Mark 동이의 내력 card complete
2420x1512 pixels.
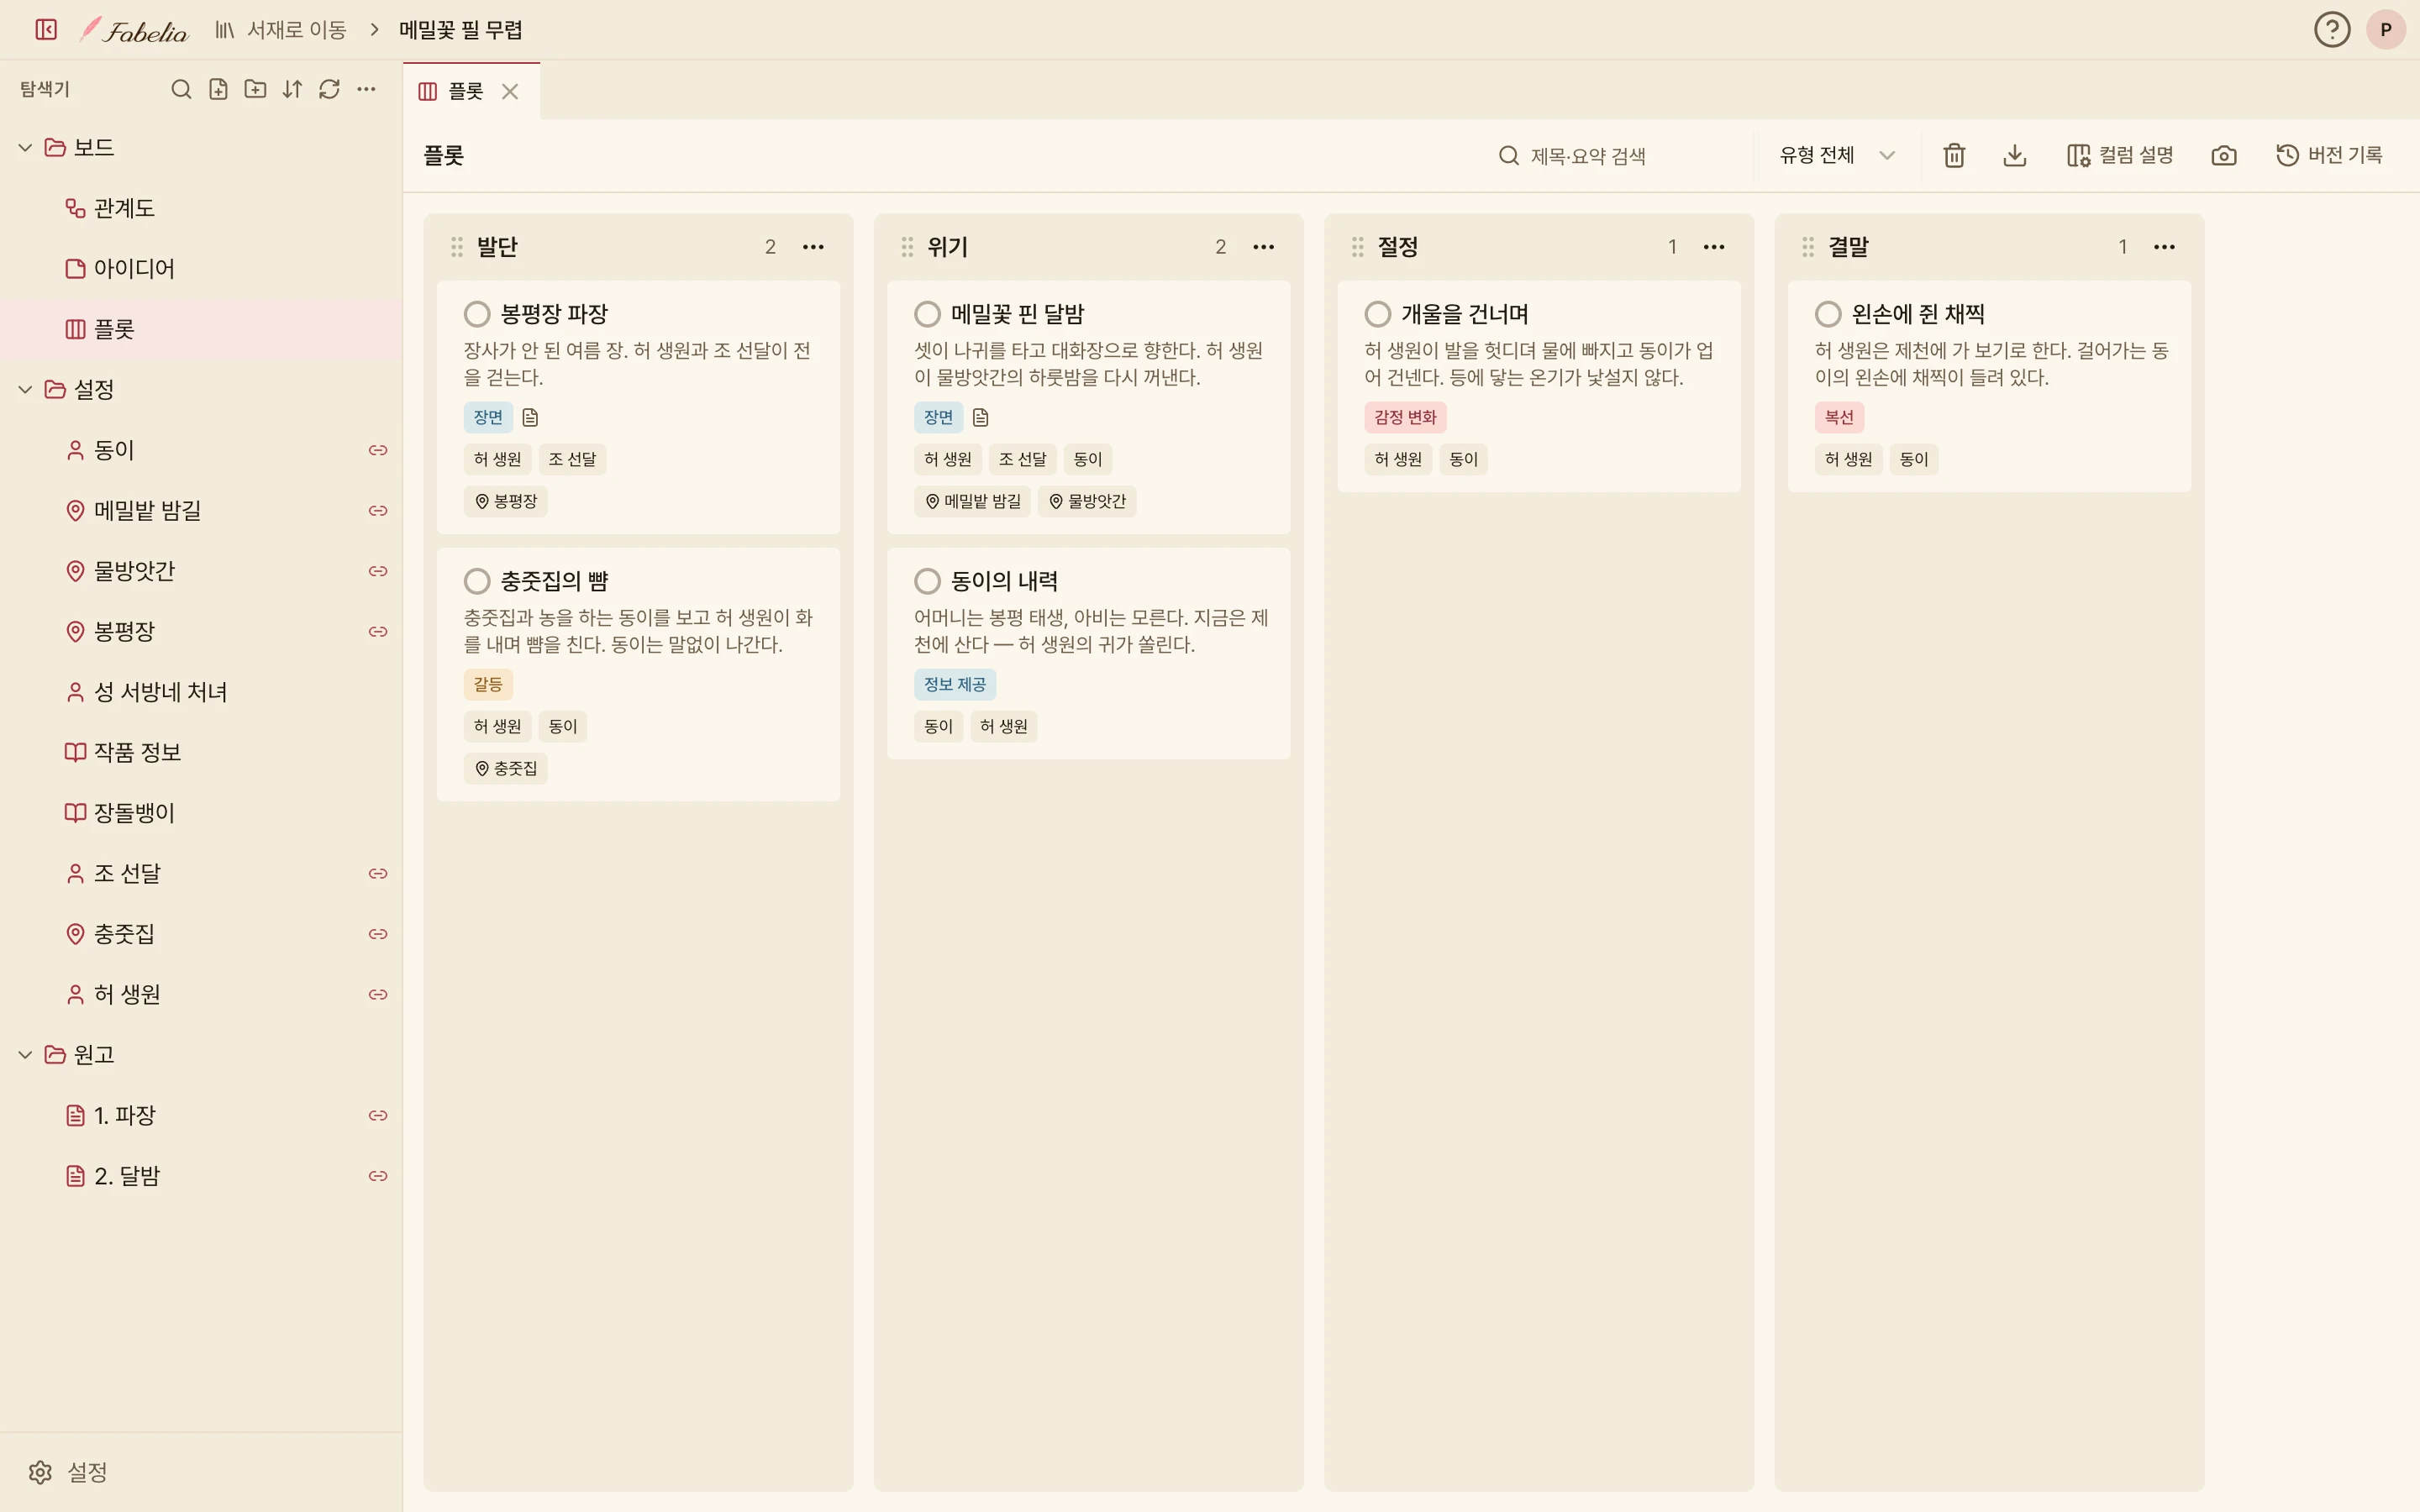[927, 581]
